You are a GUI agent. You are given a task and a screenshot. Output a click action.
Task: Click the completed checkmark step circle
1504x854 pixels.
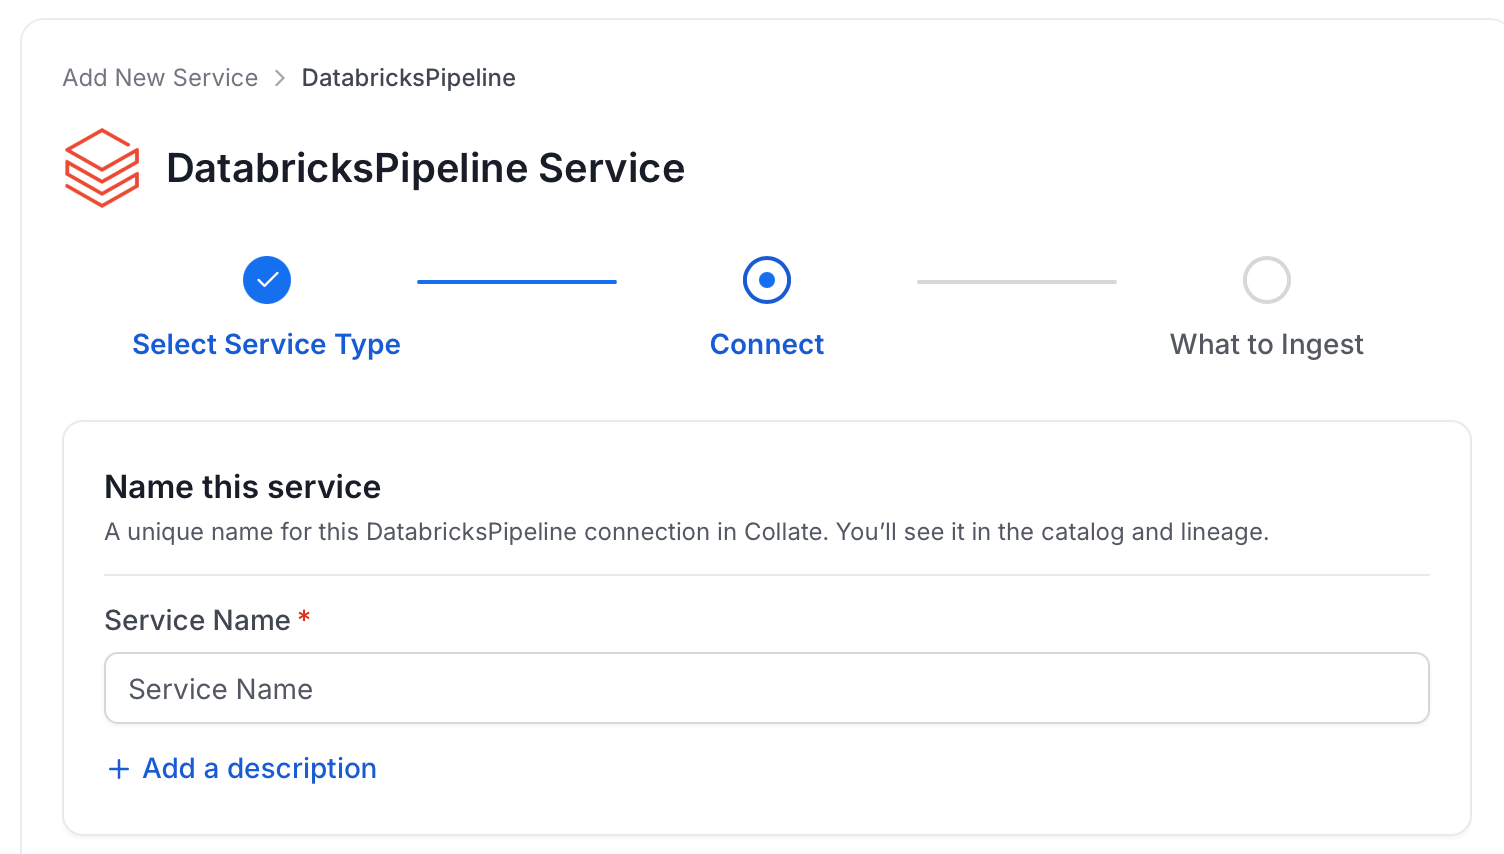267,280
